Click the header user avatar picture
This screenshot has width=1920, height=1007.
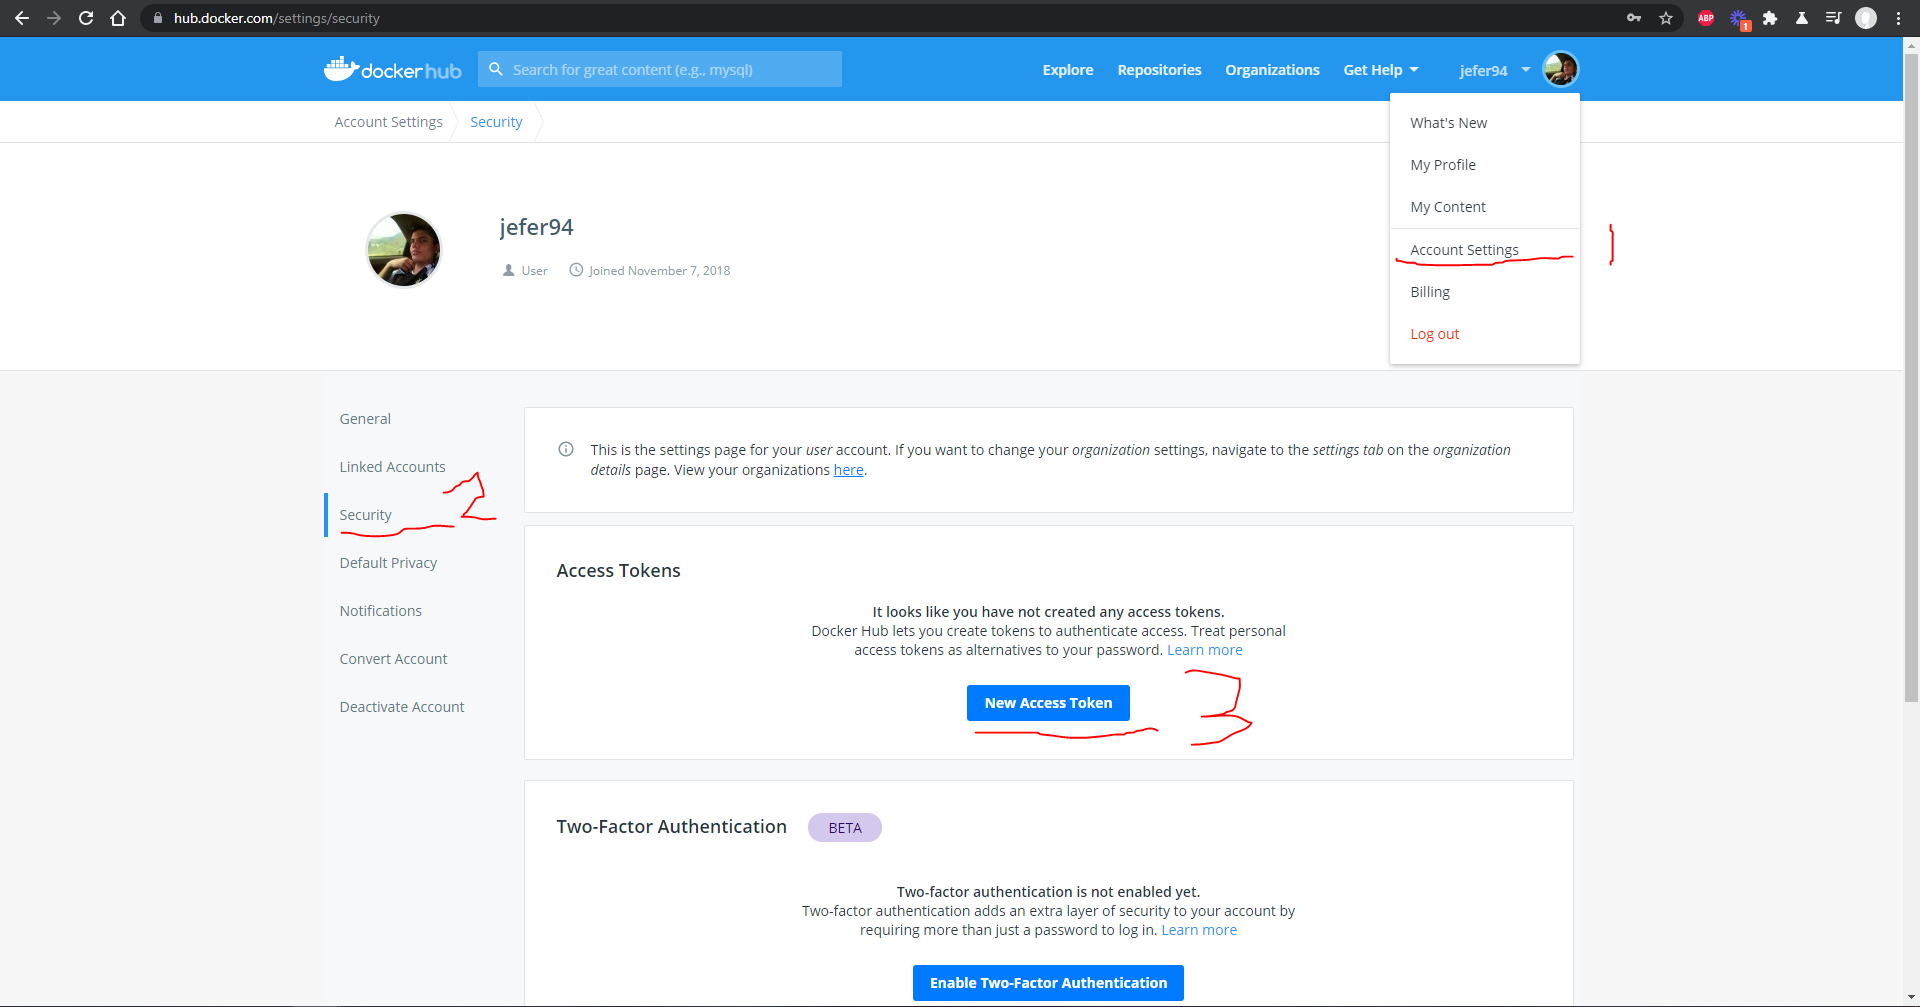pos(1560,69)
